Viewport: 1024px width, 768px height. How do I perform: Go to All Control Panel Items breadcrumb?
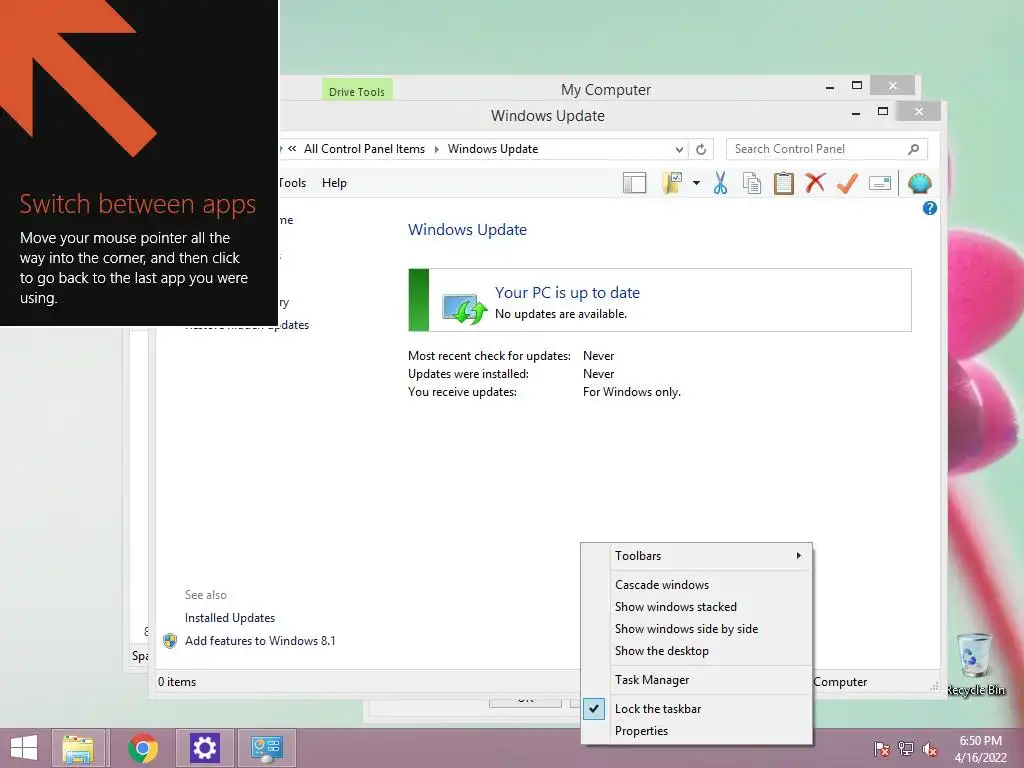364,149
